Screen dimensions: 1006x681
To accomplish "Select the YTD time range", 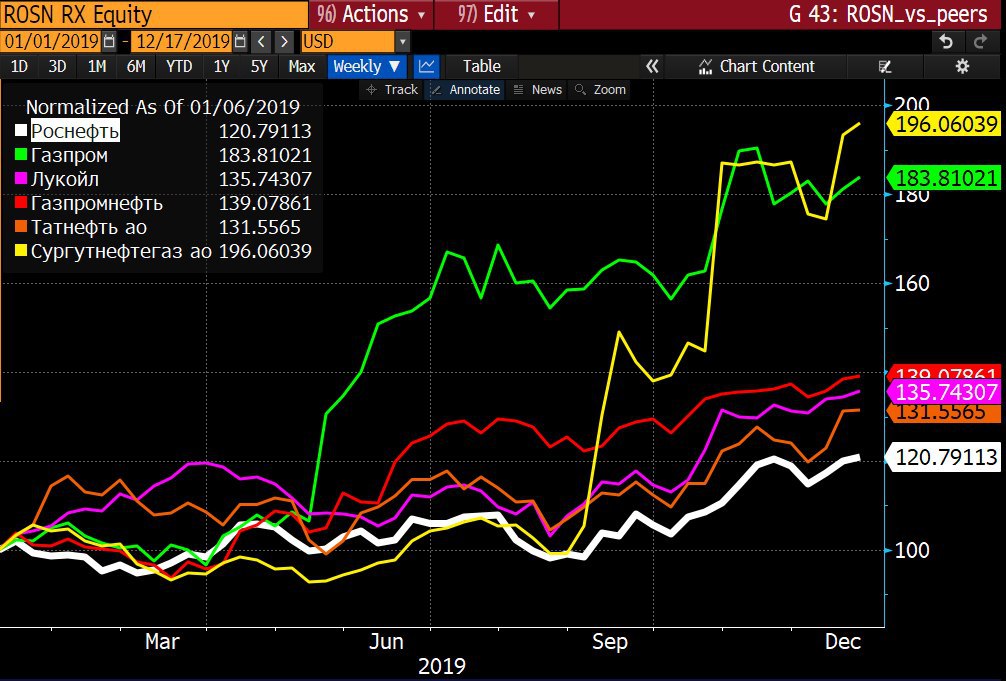I will (x=179, y=66).
